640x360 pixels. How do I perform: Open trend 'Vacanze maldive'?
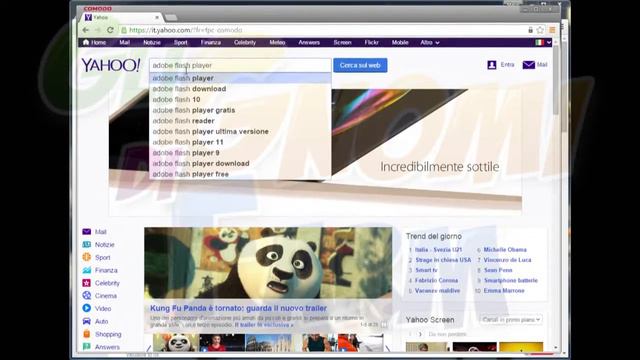tap(437, 291)
